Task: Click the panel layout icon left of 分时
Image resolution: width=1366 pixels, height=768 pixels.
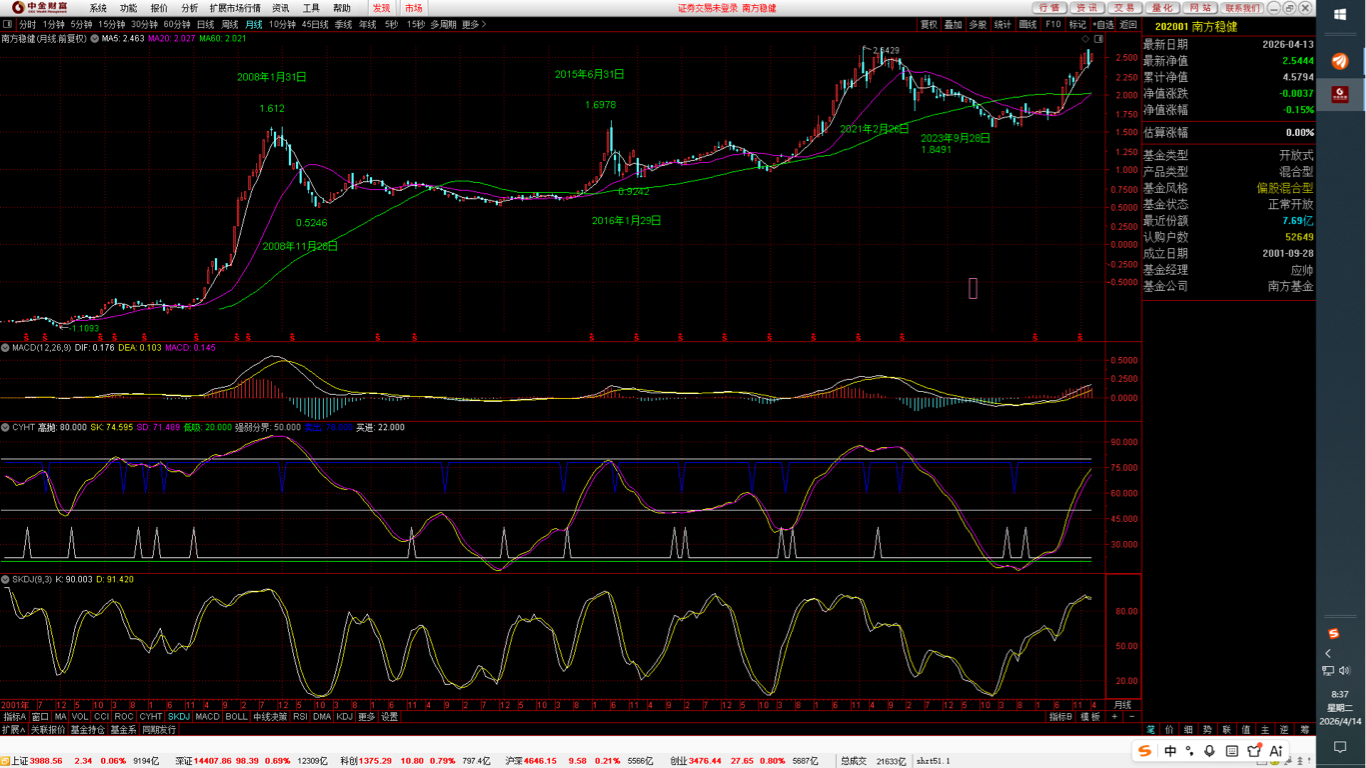Action: (9, 24)
